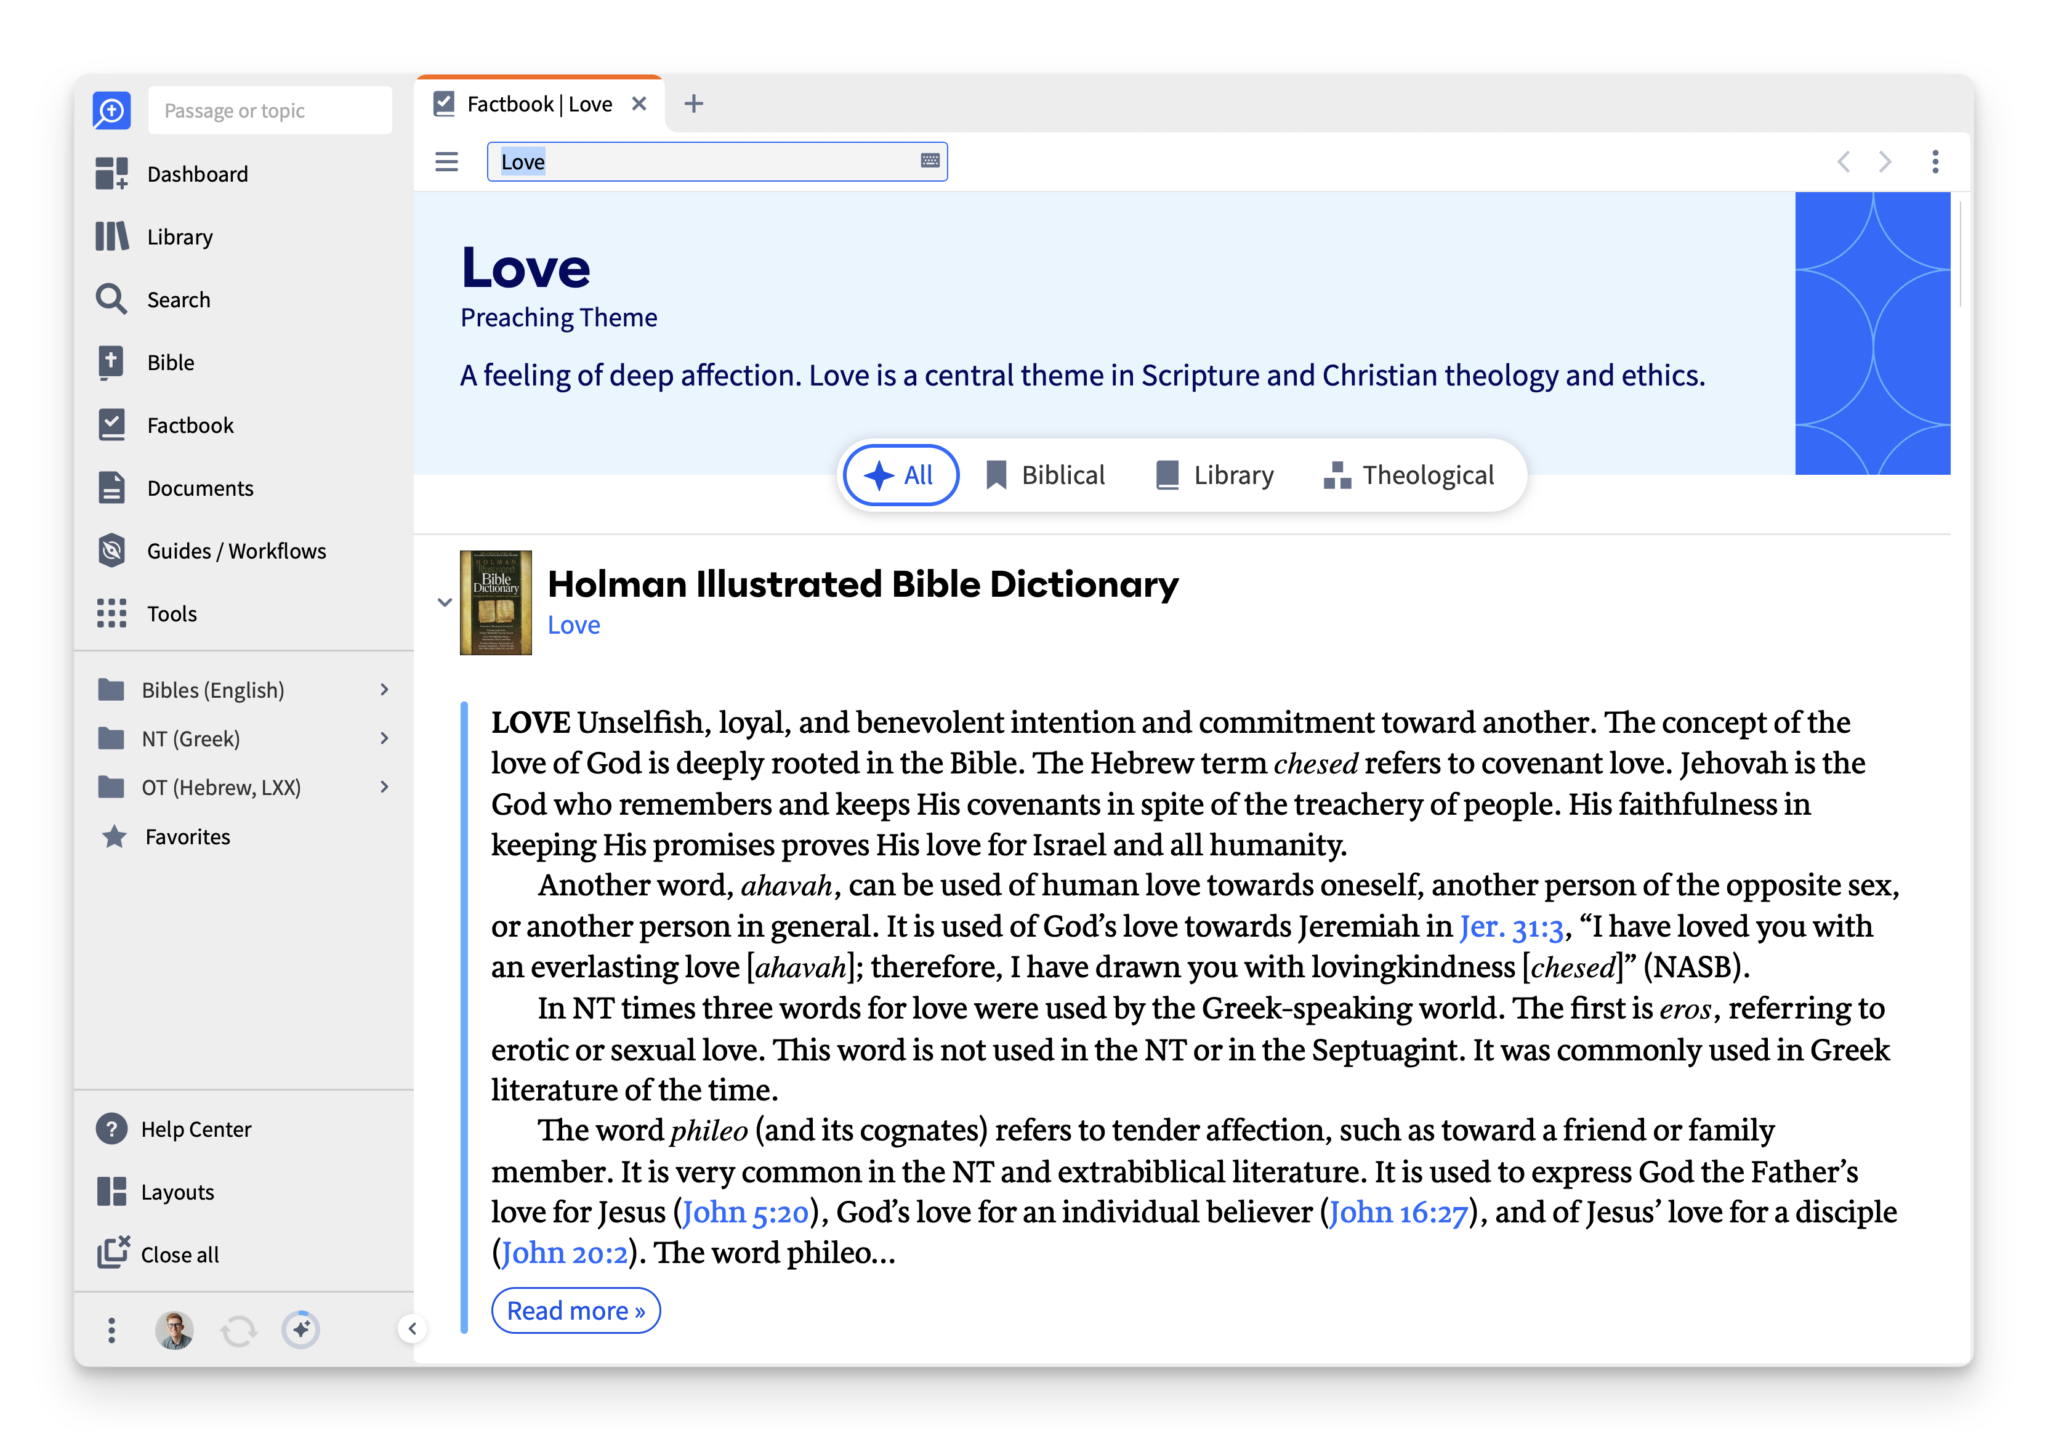Open a Bible via the sidebar icon
Viewport: 2048px width, 1441px height.
(x=169, y=362)
